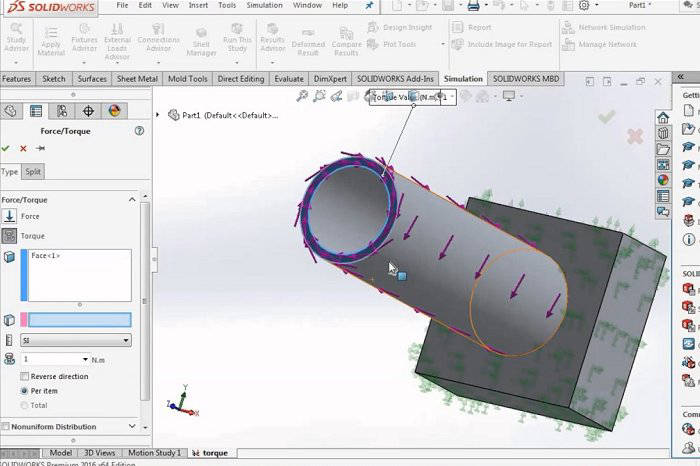Expand the Nonuniform Distribution section
700x466 pixels.
(x=132, y=426)
